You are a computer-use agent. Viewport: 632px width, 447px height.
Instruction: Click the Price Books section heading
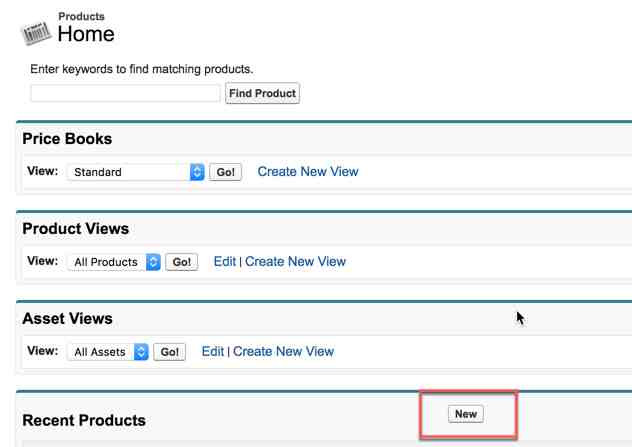[x=67, y=139]
